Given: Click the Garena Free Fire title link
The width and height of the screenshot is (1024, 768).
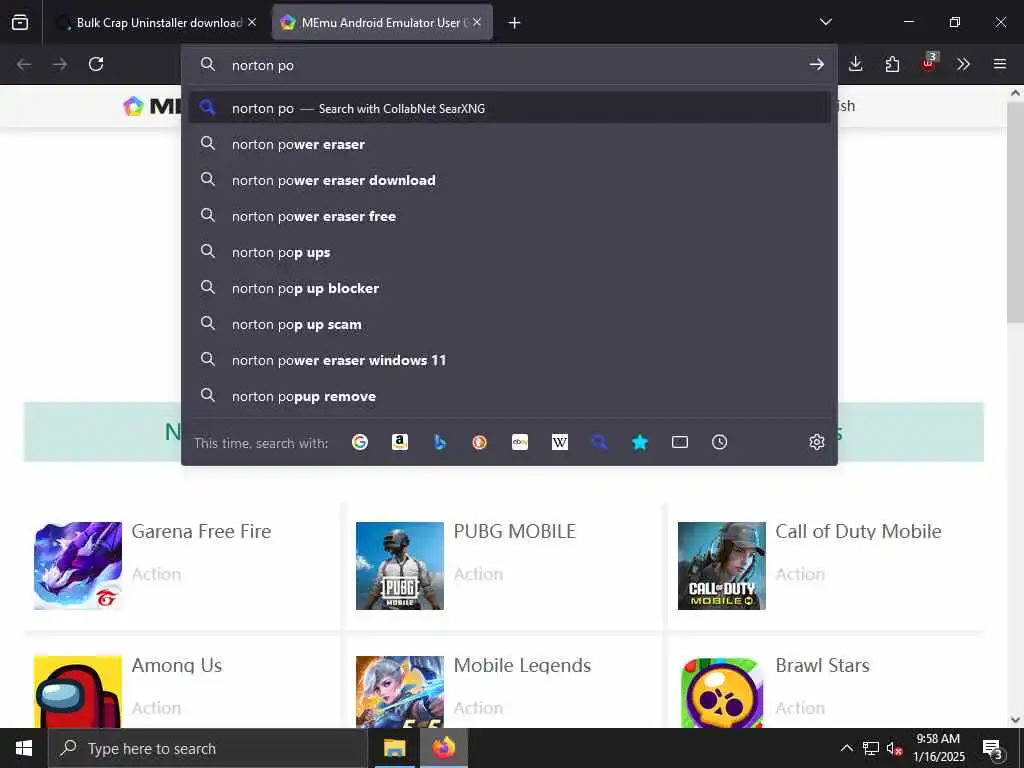Looking at the screenshot, I should 201,532.
